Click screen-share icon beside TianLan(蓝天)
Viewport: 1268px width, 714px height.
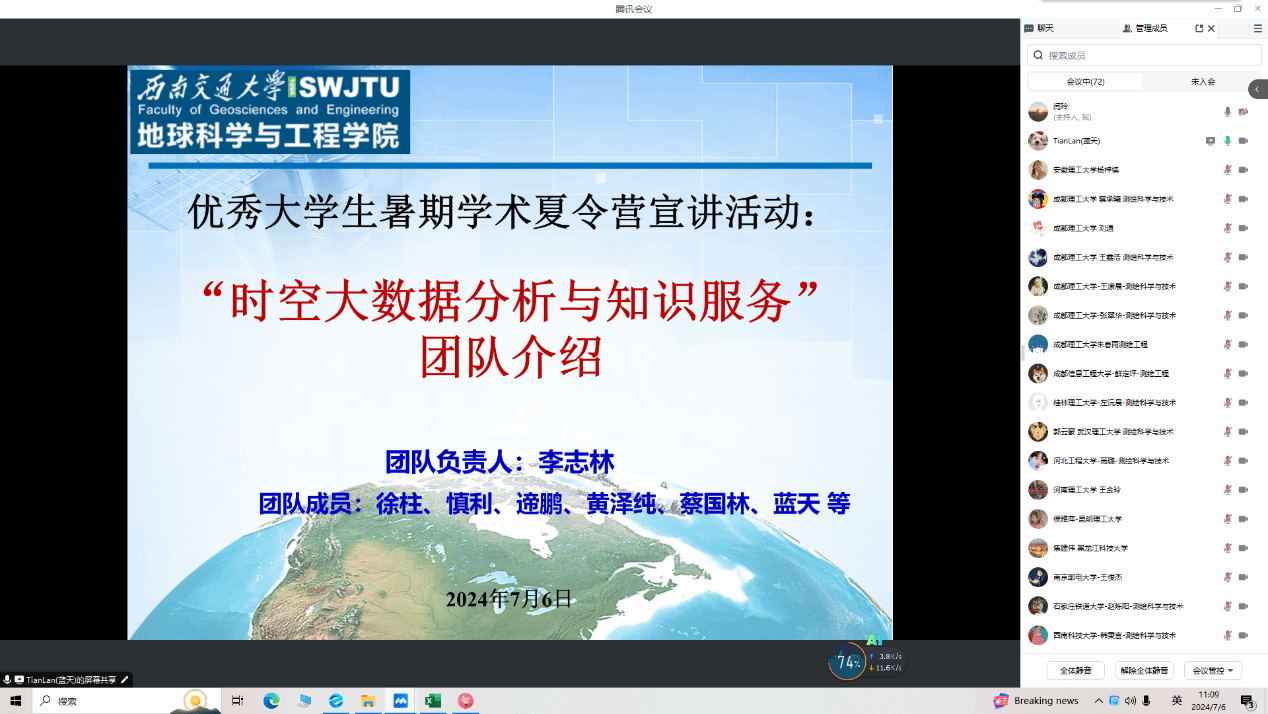[x=1210, y=141]
